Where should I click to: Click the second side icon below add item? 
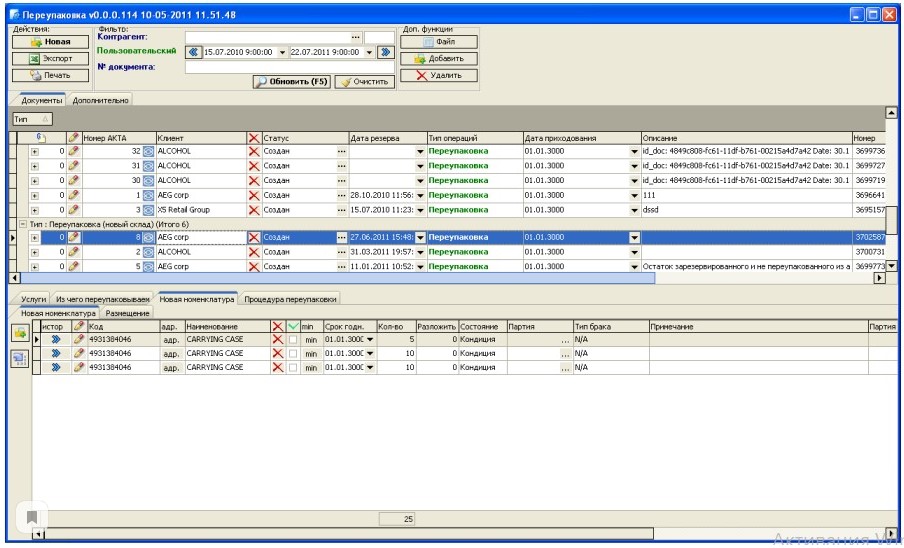click(x=19, y=360)
